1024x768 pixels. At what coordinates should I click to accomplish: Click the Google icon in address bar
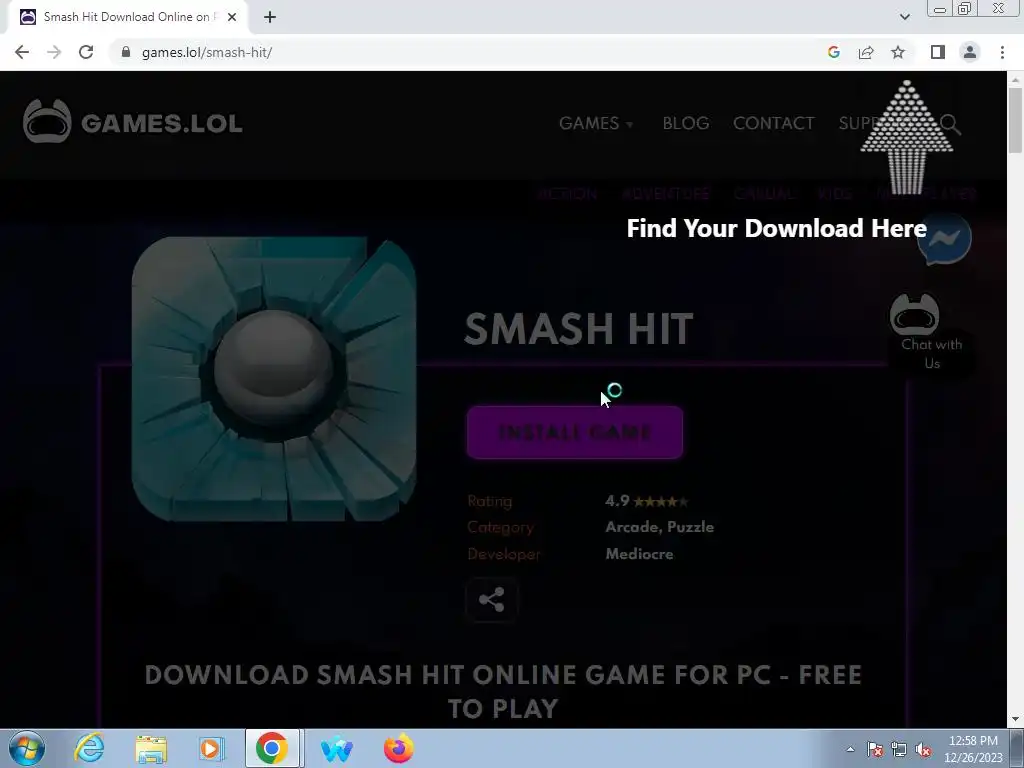tap(833, 52)
